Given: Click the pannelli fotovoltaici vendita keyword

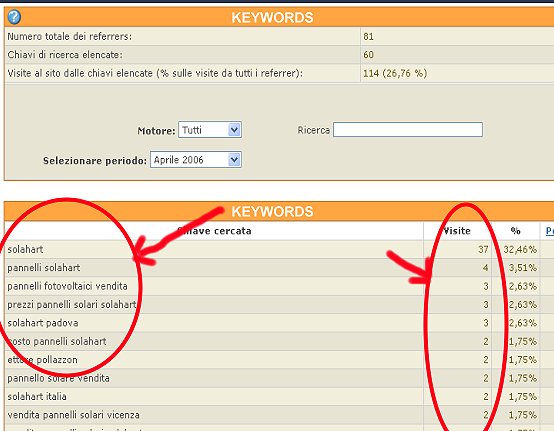Looking at the screenshot, I should (67, 286).
